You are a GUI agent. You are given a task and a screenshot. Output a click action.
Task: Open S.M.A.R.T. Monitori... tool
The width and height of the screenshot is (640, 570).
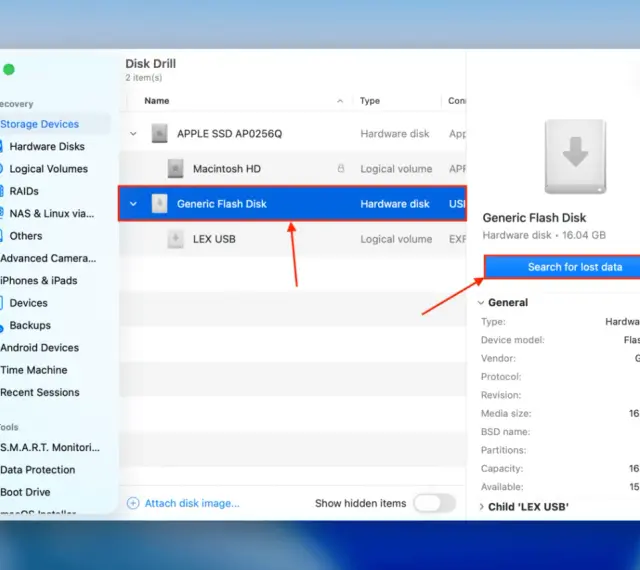click(50, 448)
